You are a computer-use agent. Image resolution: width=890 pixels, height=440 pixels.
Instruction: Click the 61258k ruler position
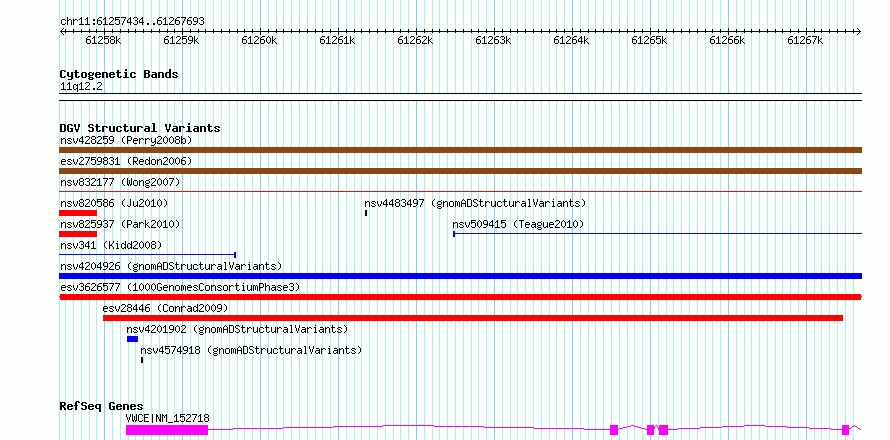(103, 40)
